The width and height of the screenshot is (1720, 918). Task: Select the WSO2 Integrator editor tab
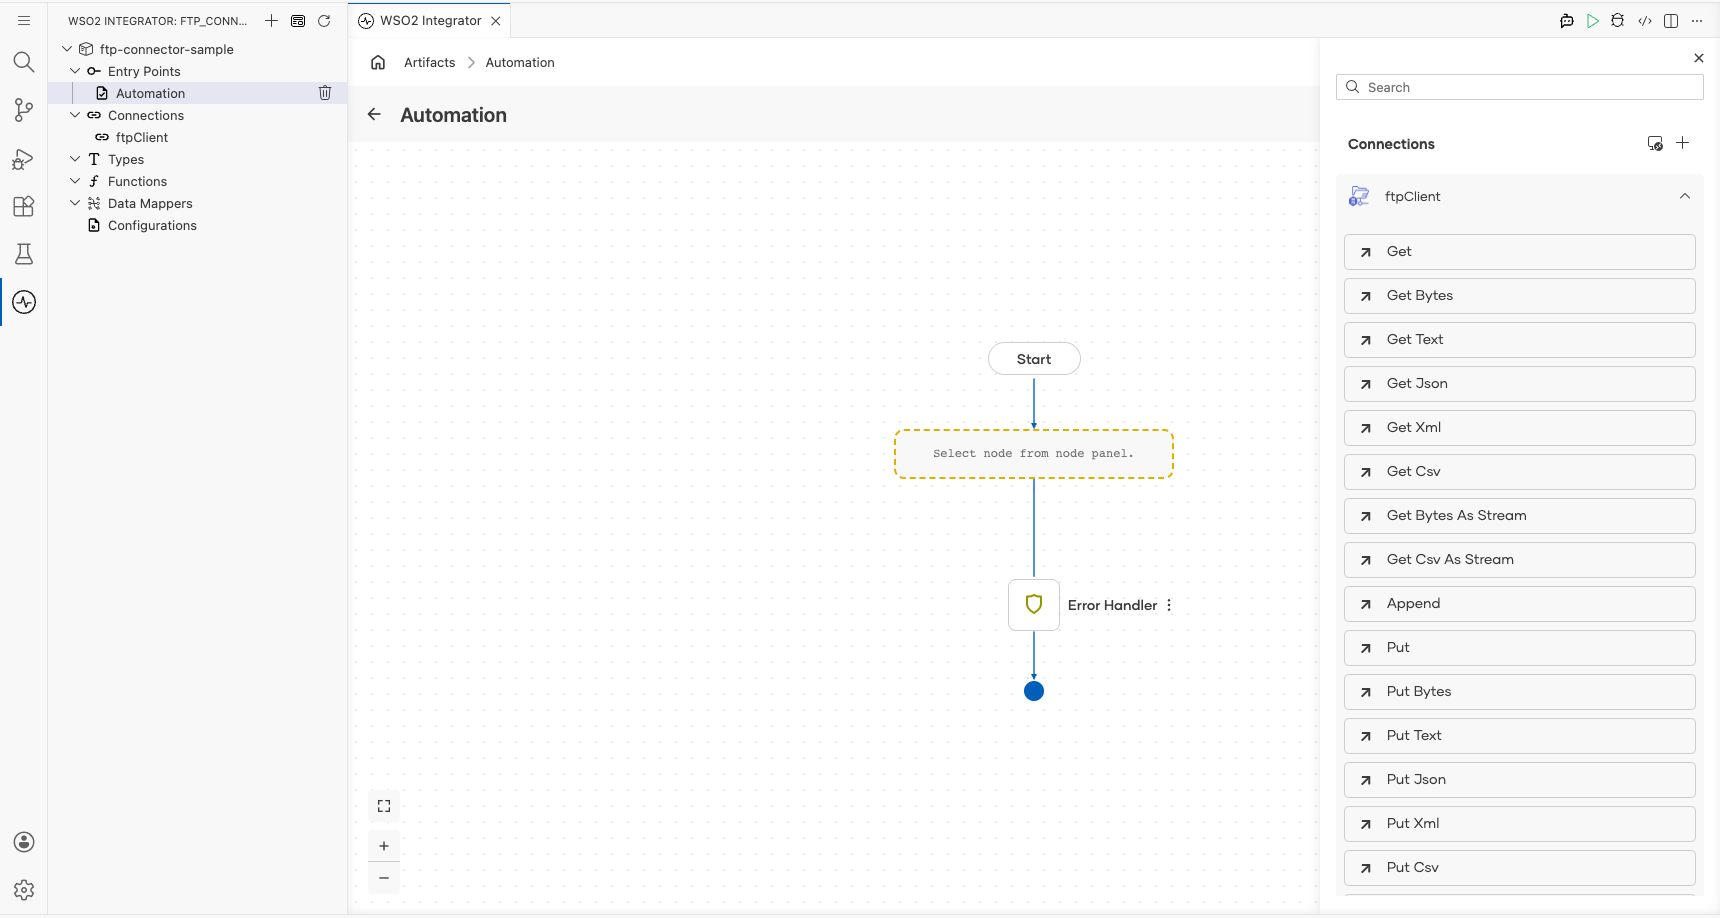point(430,20)
